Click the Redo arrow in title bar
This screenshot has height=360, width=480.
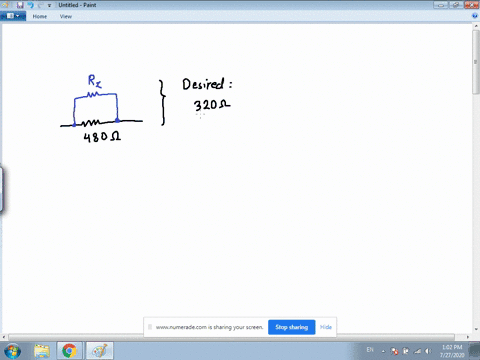pyautogui.click(x=40, y=5)
